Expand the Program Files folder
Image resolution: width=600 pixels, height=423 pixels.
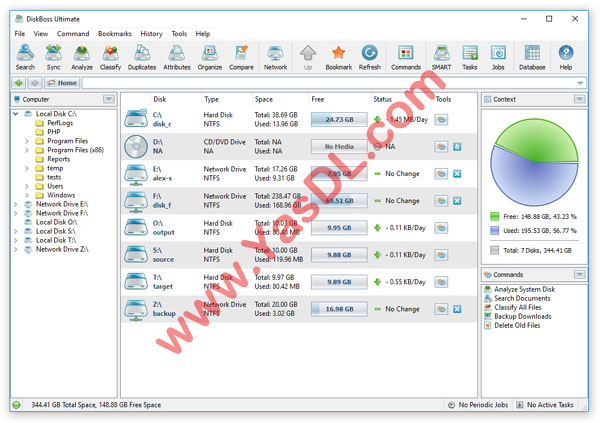(27, 141)
